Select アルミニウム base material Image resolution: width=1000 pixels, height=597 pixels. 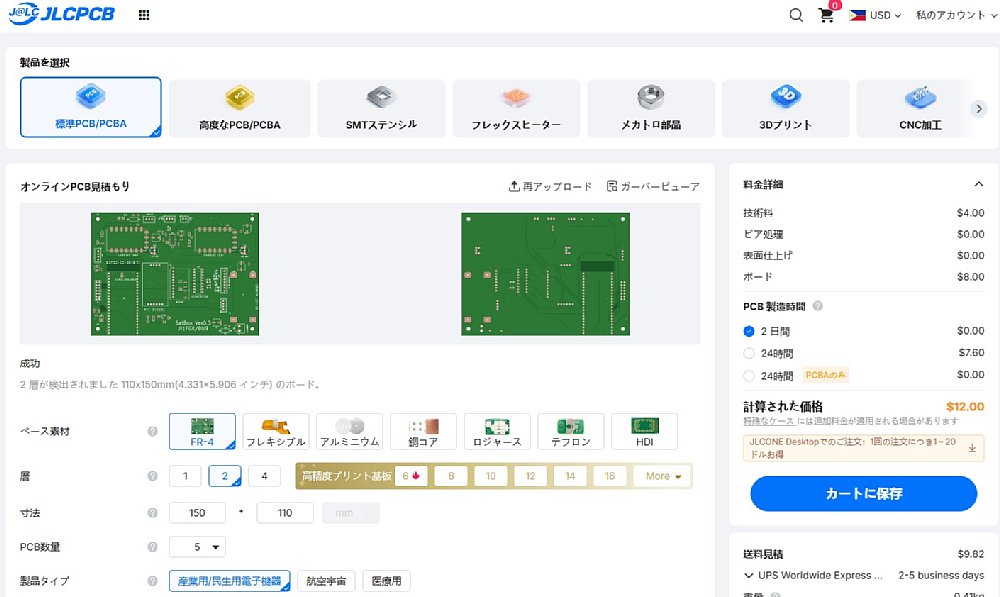(349, 431)
